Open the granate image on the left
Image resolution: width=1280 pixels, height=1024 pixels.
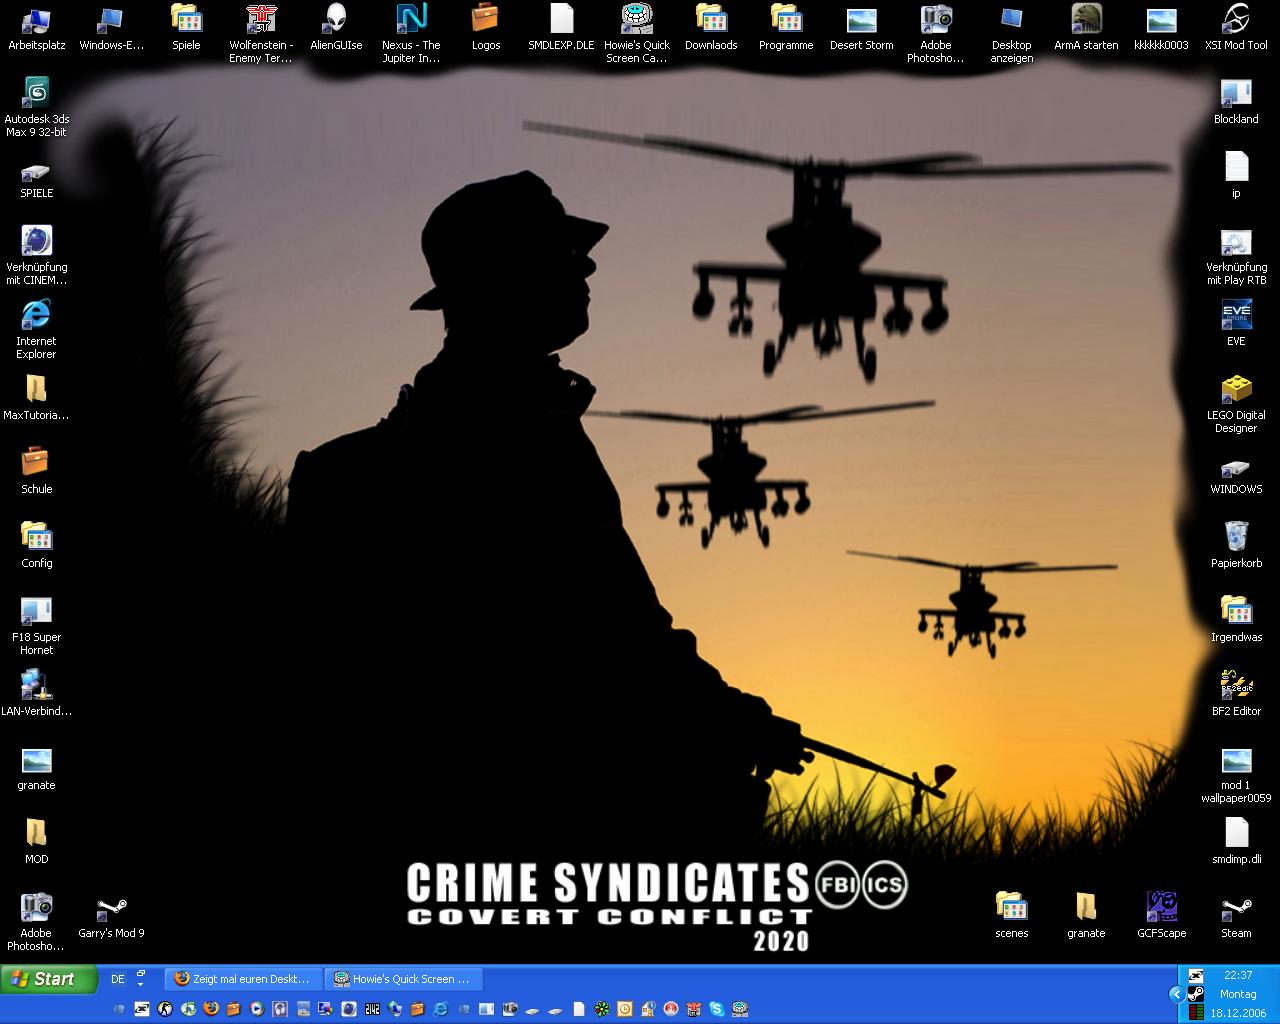click(x=36, y=768)
